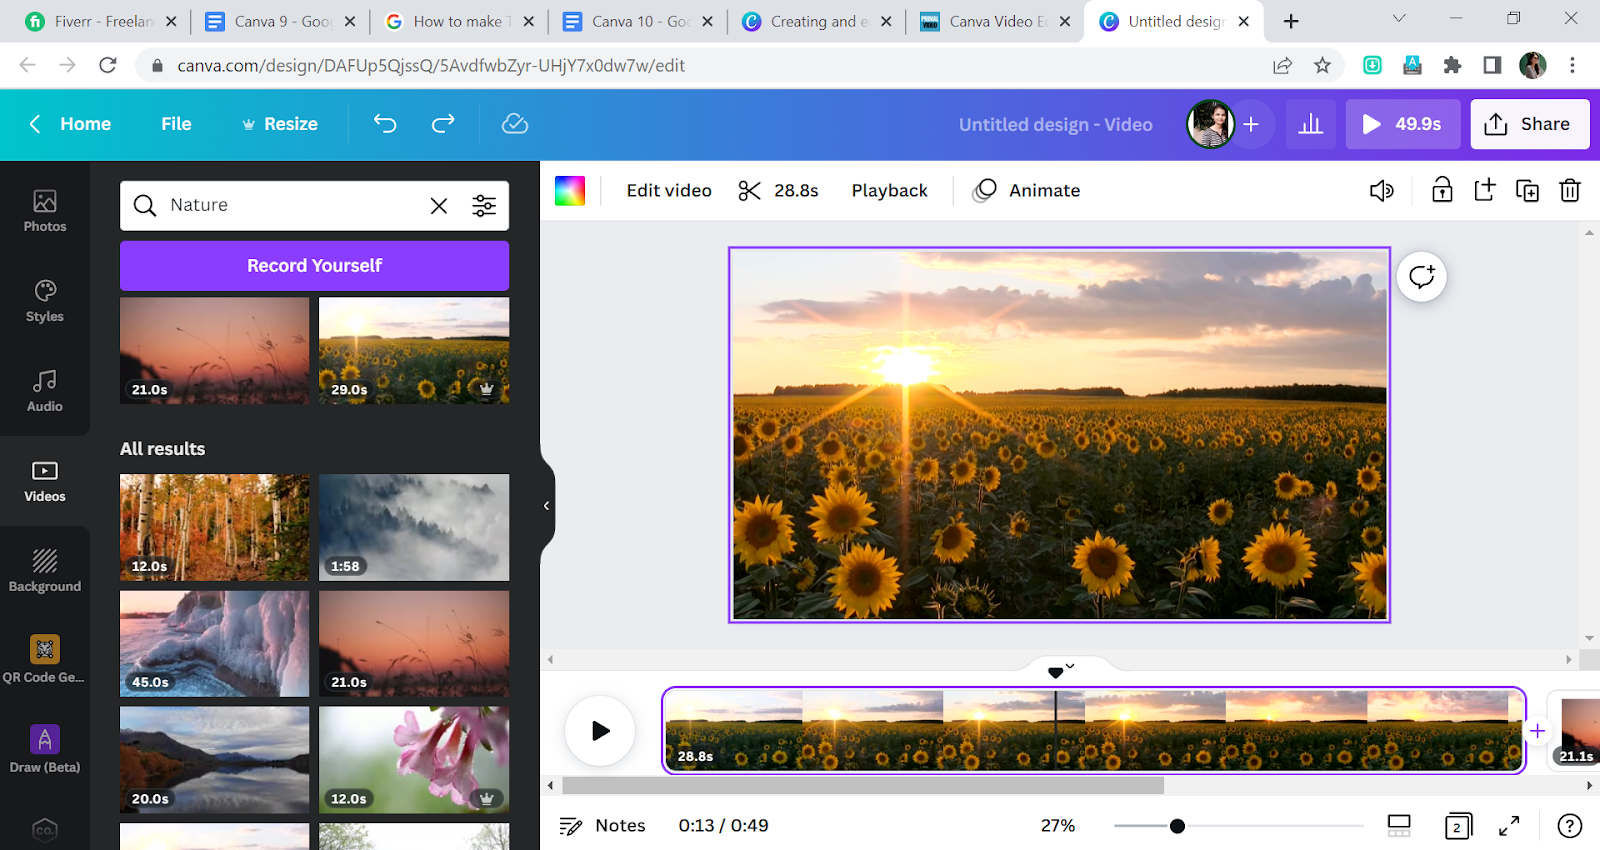Open the Animate panel

coord(1027,190)
